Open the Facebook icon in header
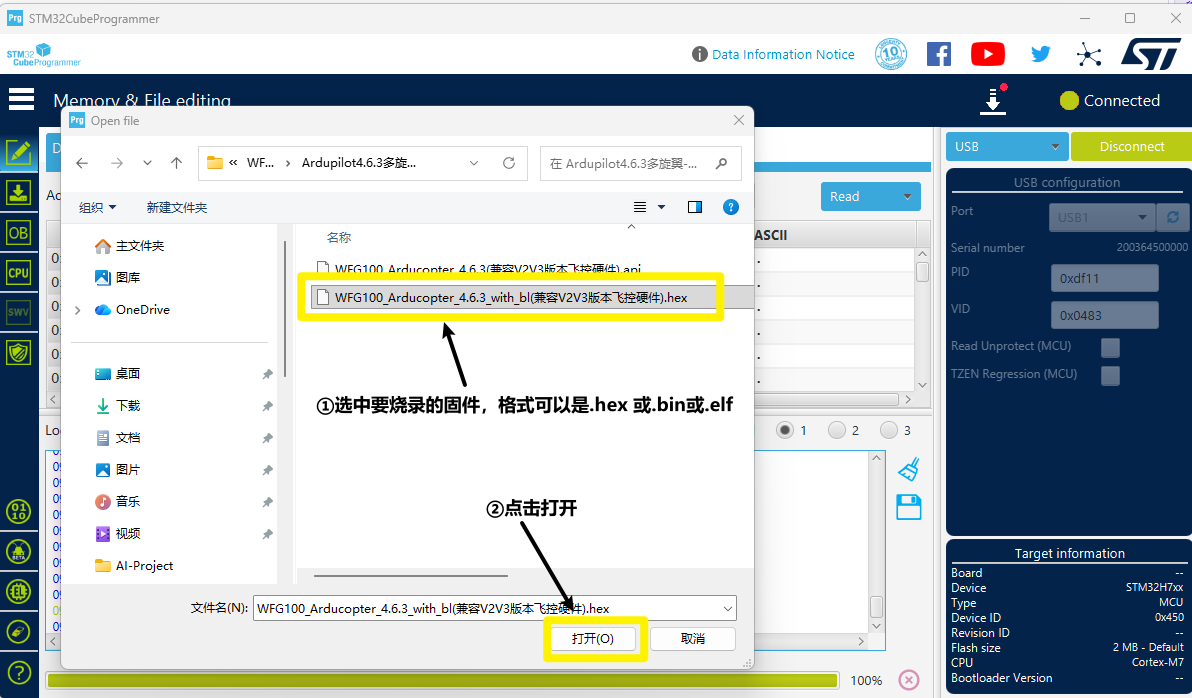The height and width of the screenshot is (698, 1192). (x=939, y=54)
